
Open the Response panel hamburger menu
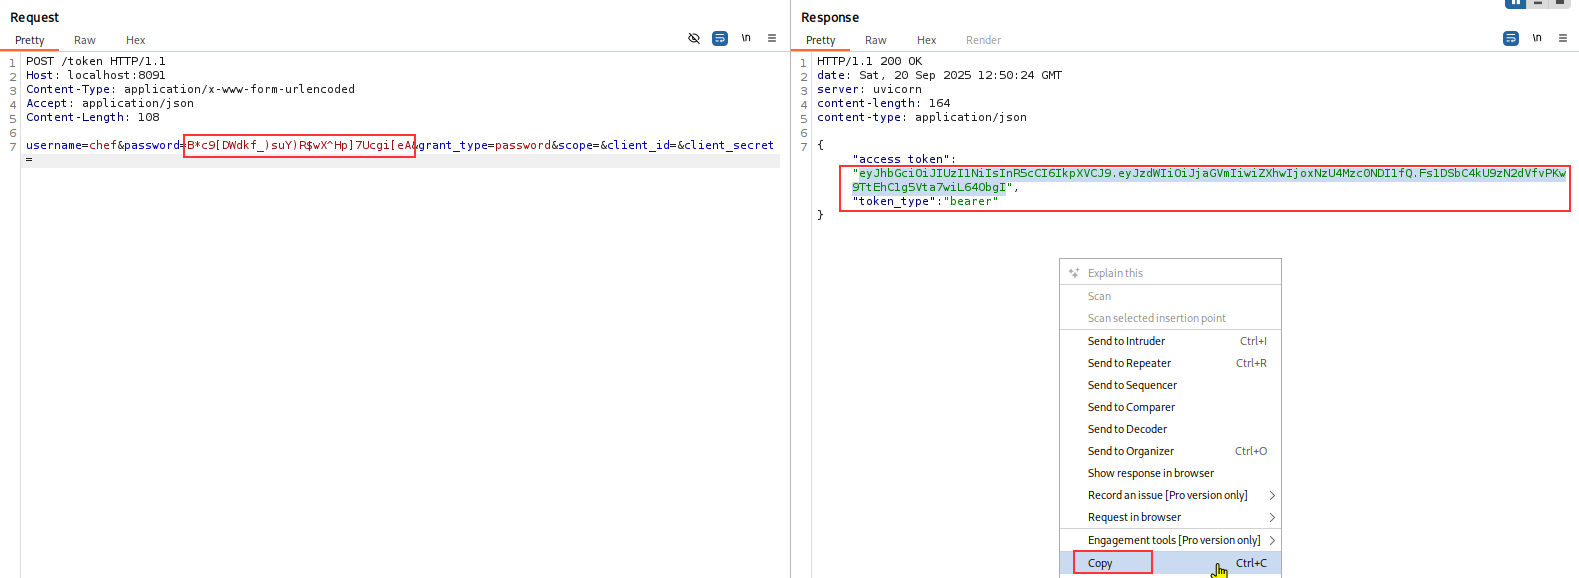pos(1563,38)
